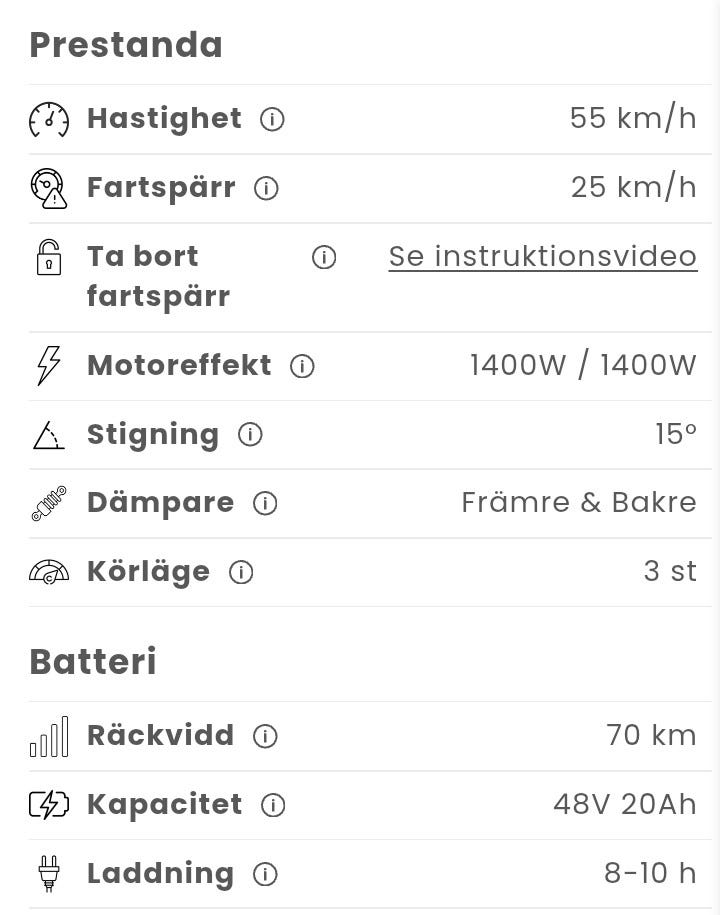Open info icon next to Dämpare

tap(265, 504)
